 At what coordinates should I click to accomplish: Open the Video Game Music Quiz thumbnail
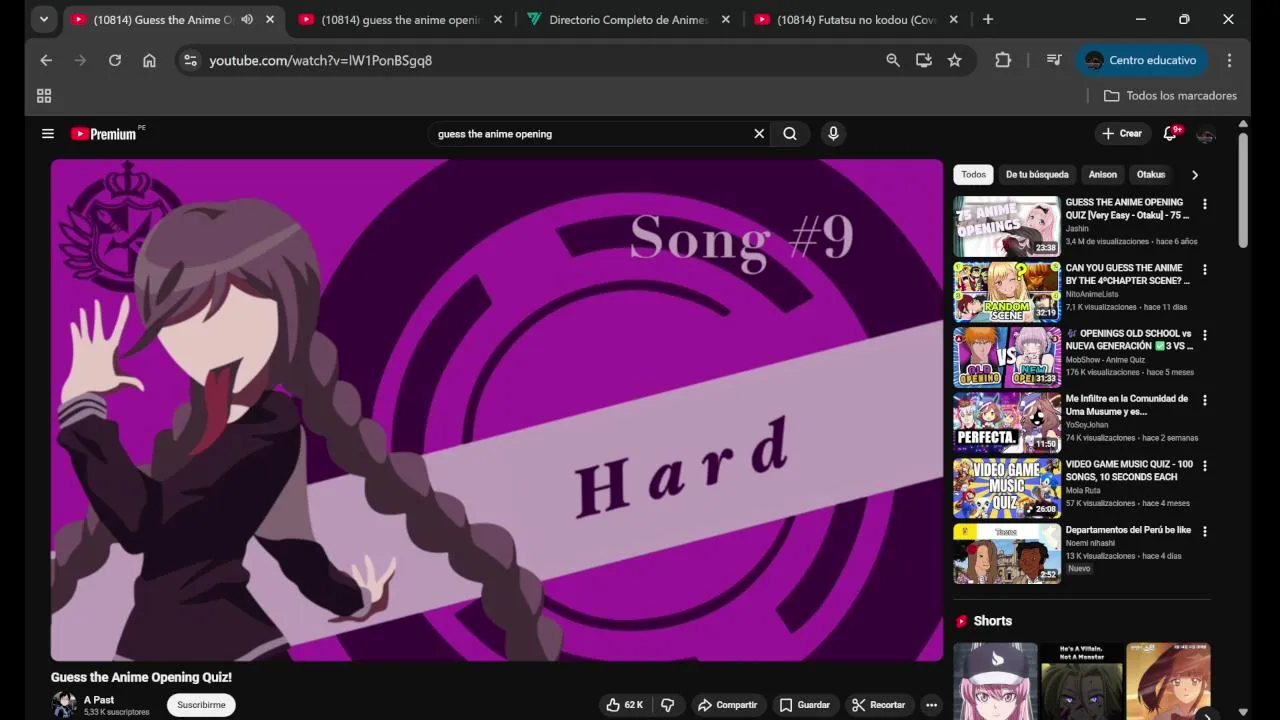click(1007, 488)
